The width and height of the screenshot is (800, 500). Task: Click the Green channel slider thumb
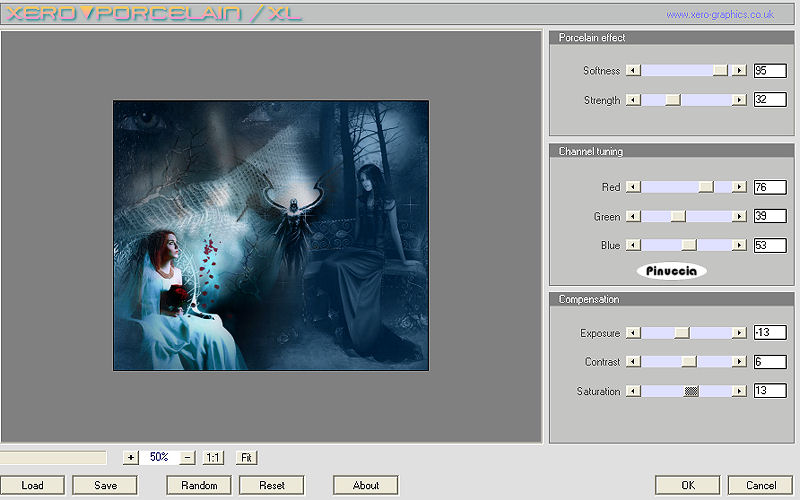pos(678,216)
